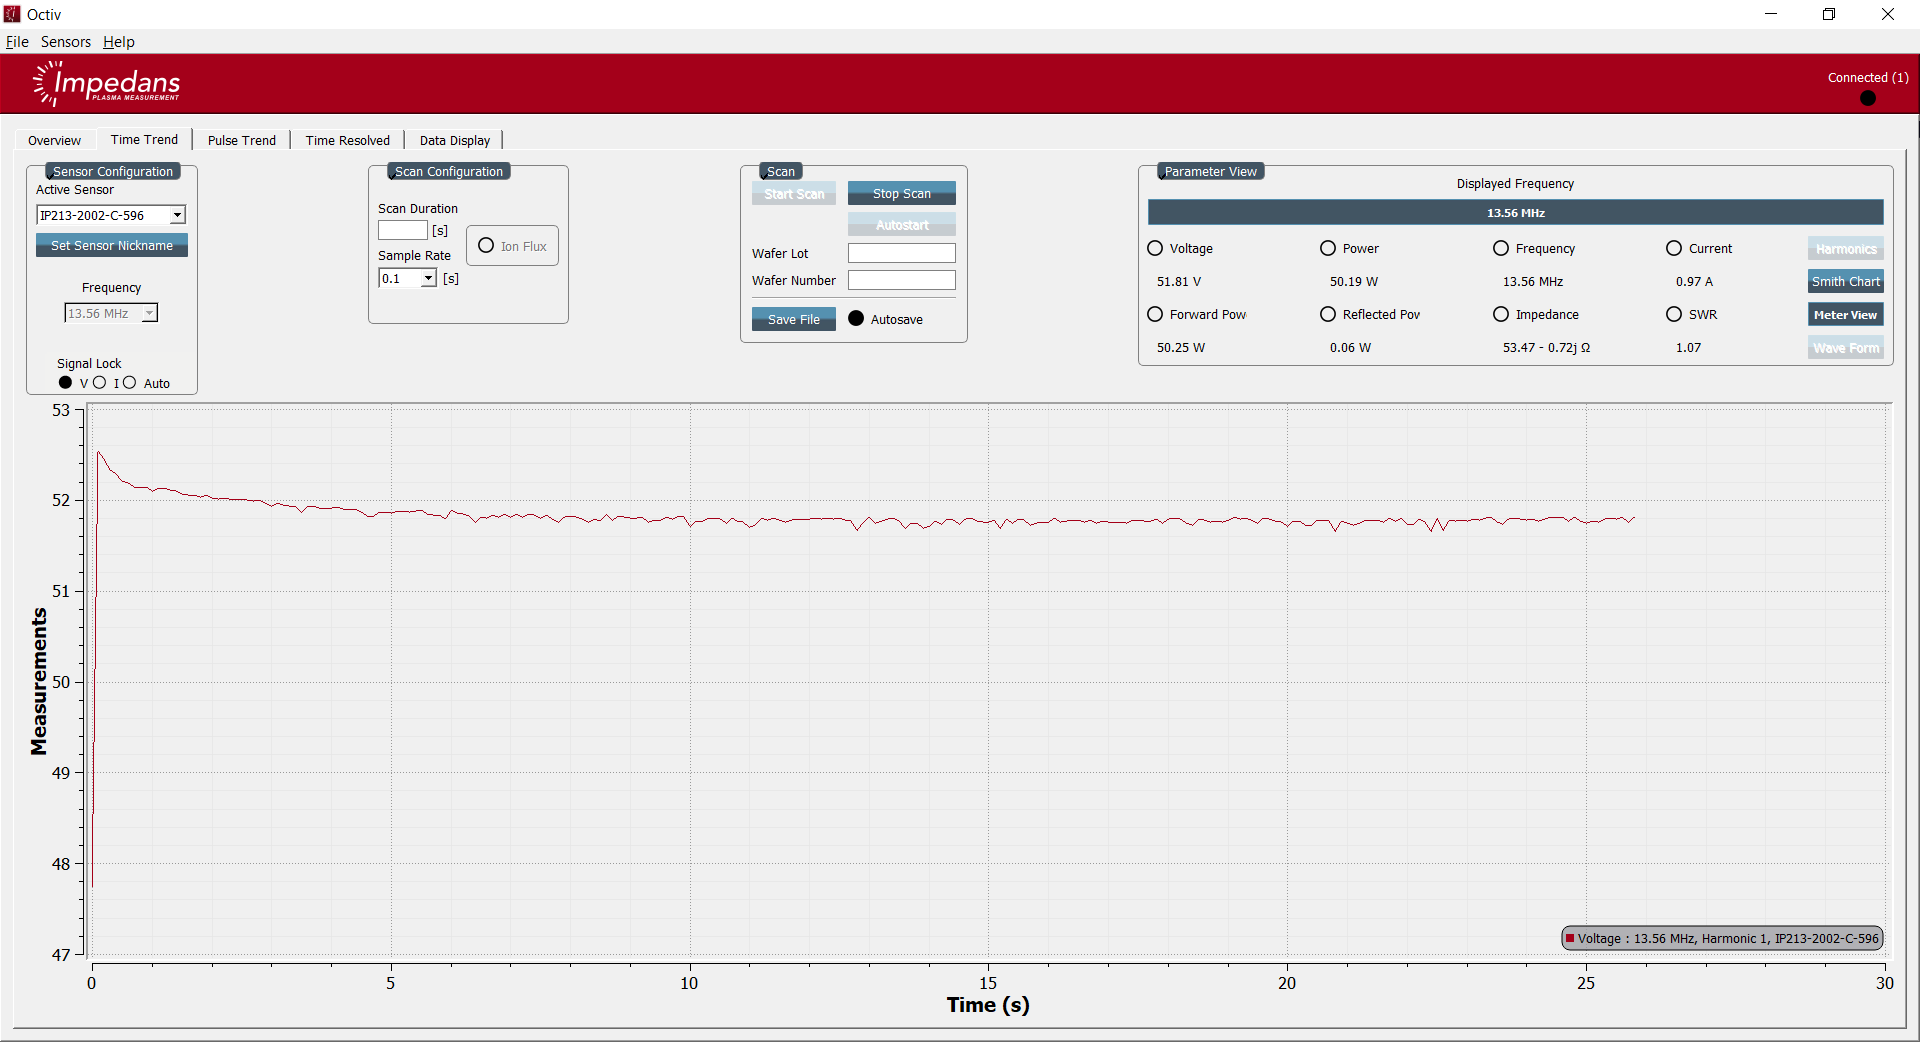Expand the Sample Rate dropdown
The width and height of the screenshot is (1920, 1042).
point(428,279)
